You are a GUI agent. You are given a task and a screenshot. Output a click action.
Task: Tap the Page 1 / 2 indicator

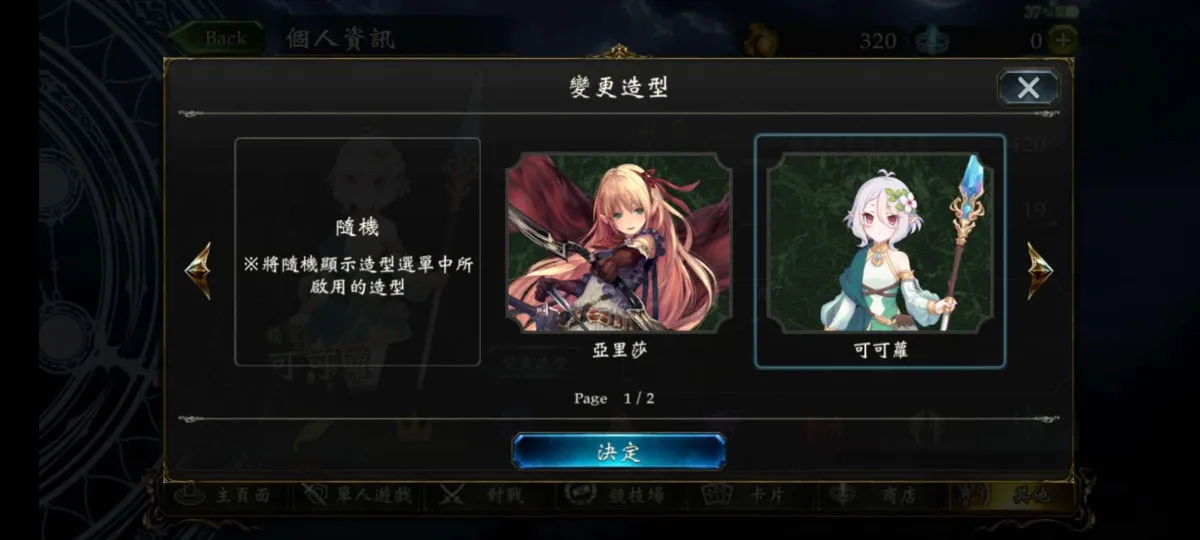(x=614, y=398)
